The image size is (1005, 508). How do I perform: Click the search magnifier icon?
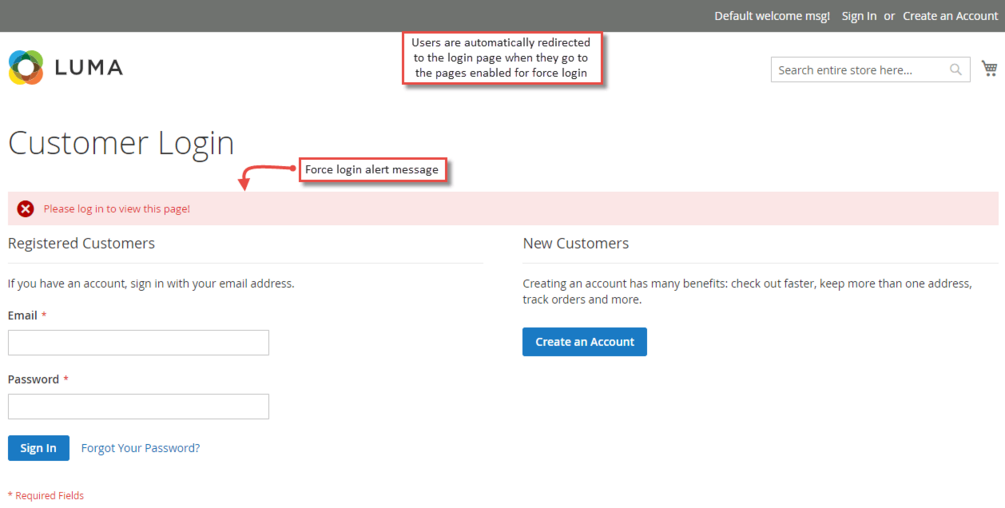(x=956, y=70)
